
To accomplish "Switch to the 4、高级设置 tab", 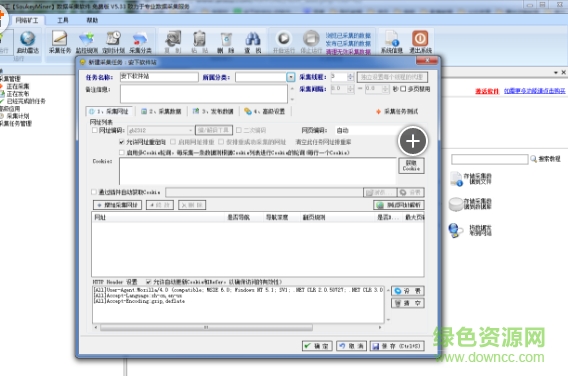I will click(x=265, y=112).
